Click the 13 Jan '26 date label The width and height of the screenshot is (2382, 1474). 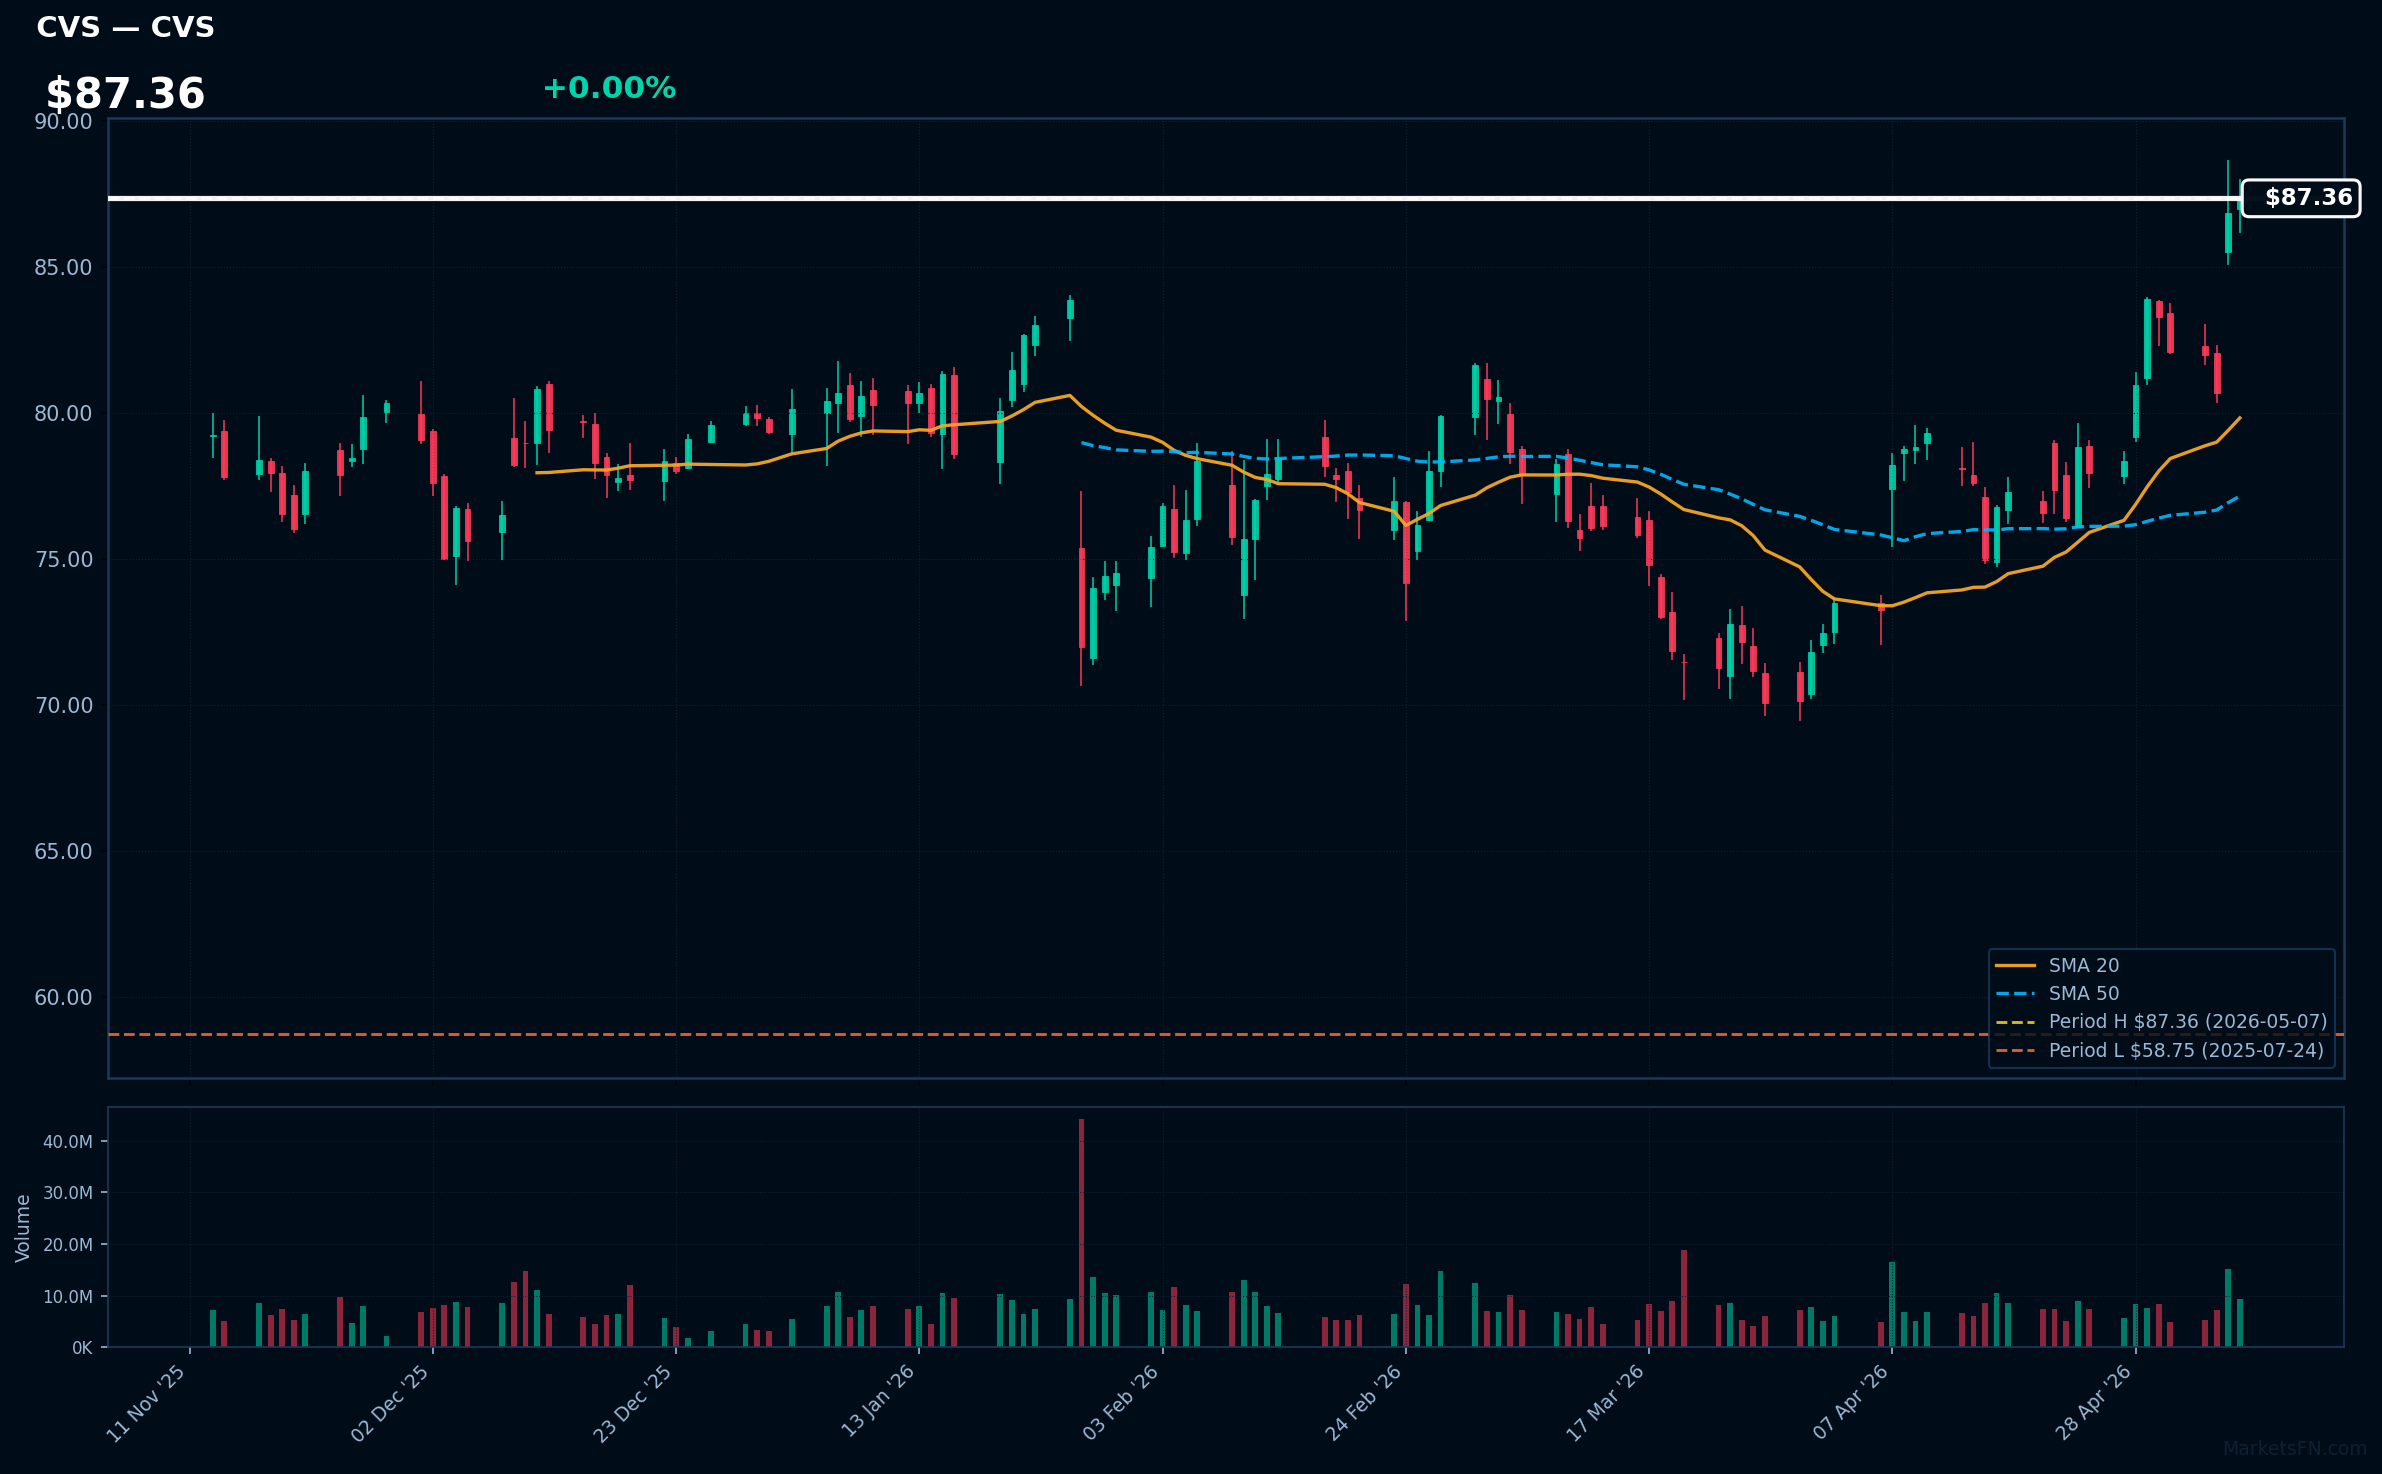coord(877,1403)
